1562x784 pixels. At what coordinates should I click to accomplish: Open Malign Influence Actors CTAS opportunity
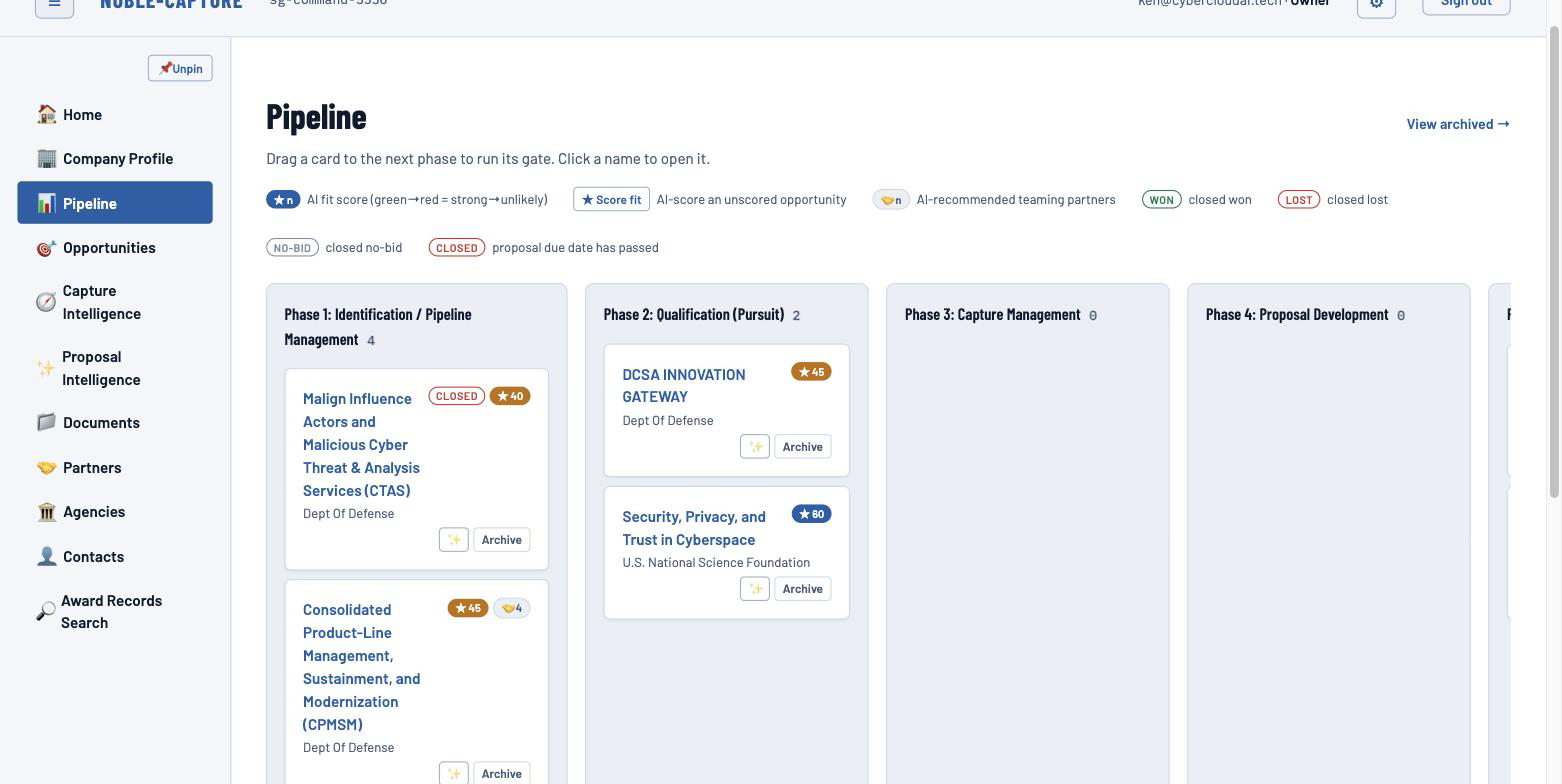[x=361, y=444]
